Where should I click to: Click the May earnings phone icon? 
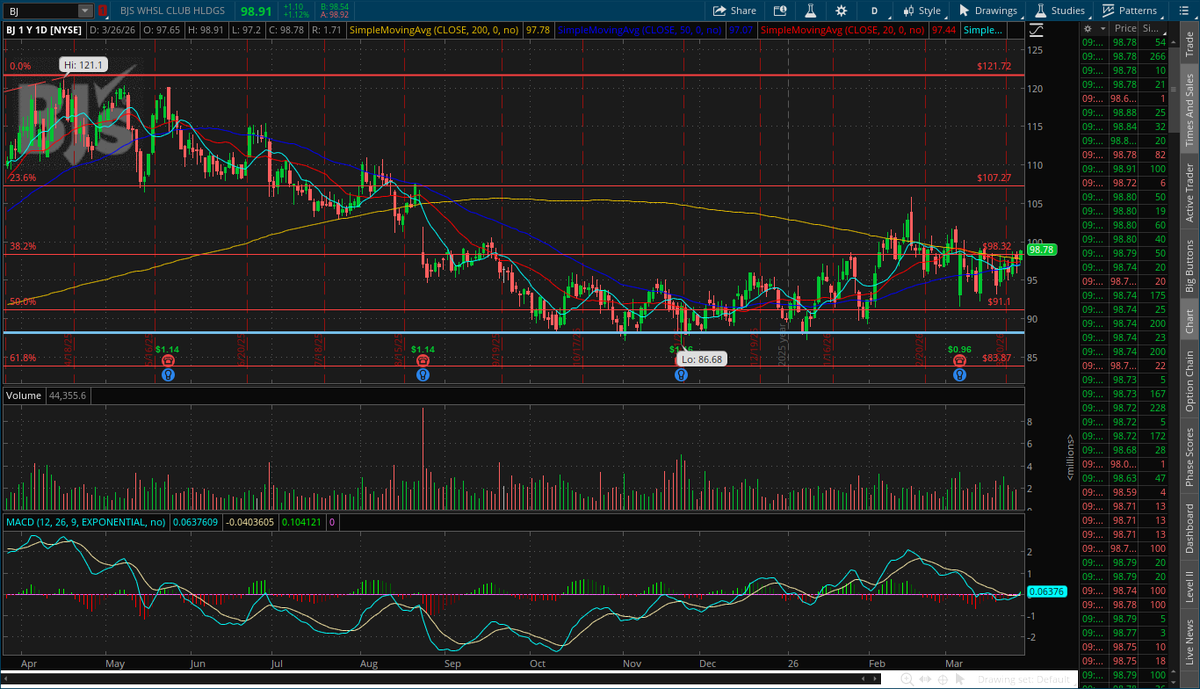point(167,360)
